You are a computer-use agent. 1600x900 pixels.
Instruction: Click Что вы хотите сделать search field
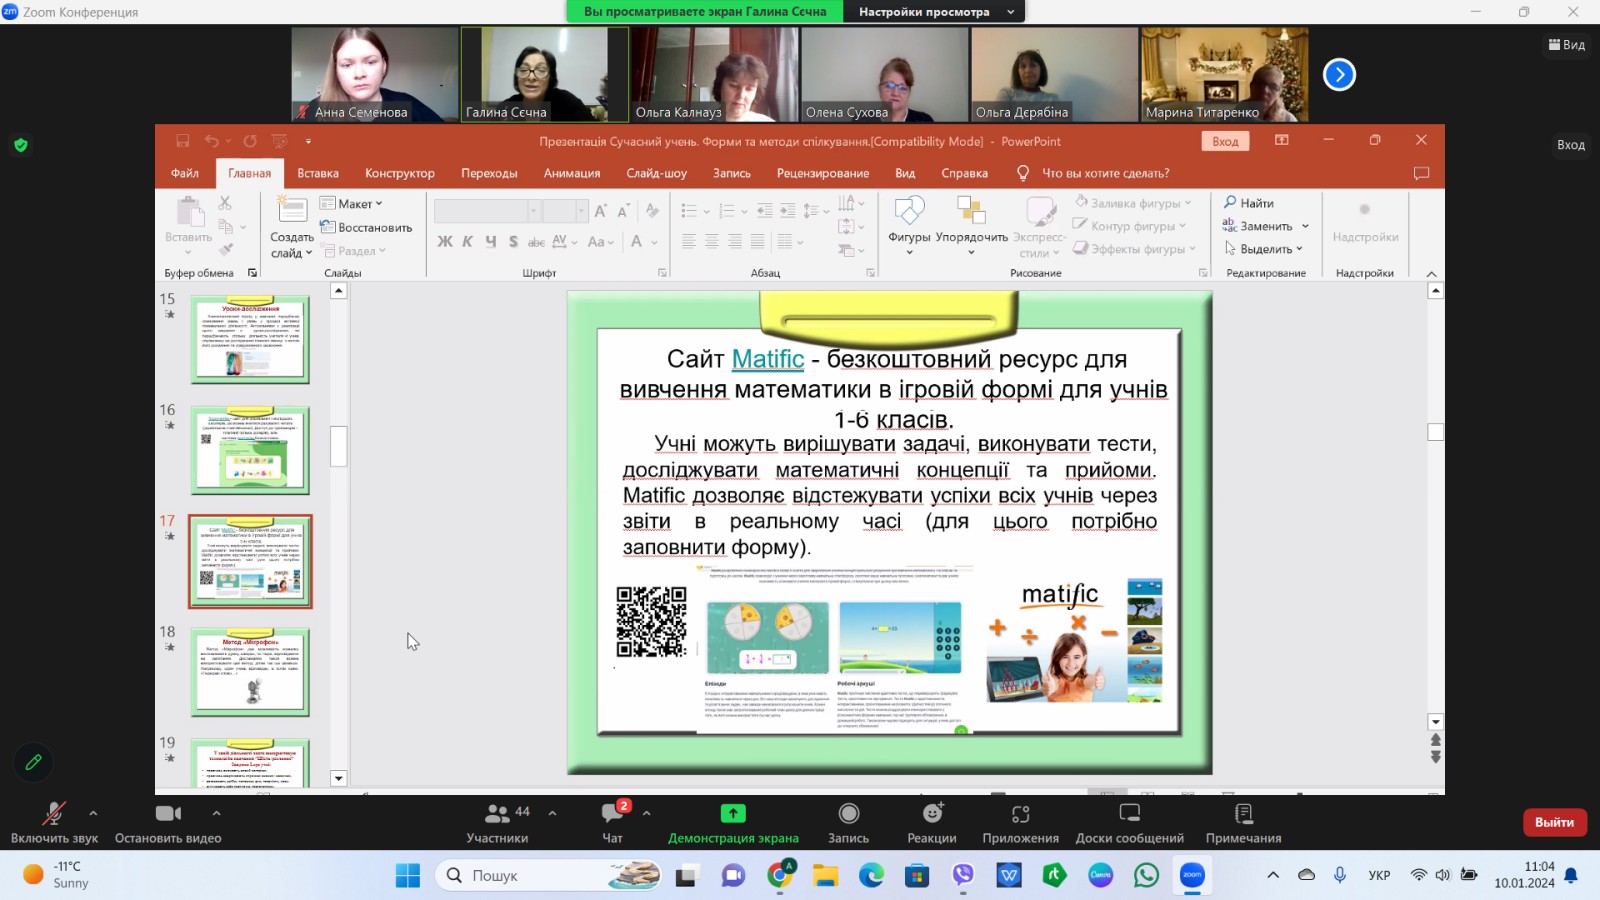pyautogui.click(x=1105, y=173)
